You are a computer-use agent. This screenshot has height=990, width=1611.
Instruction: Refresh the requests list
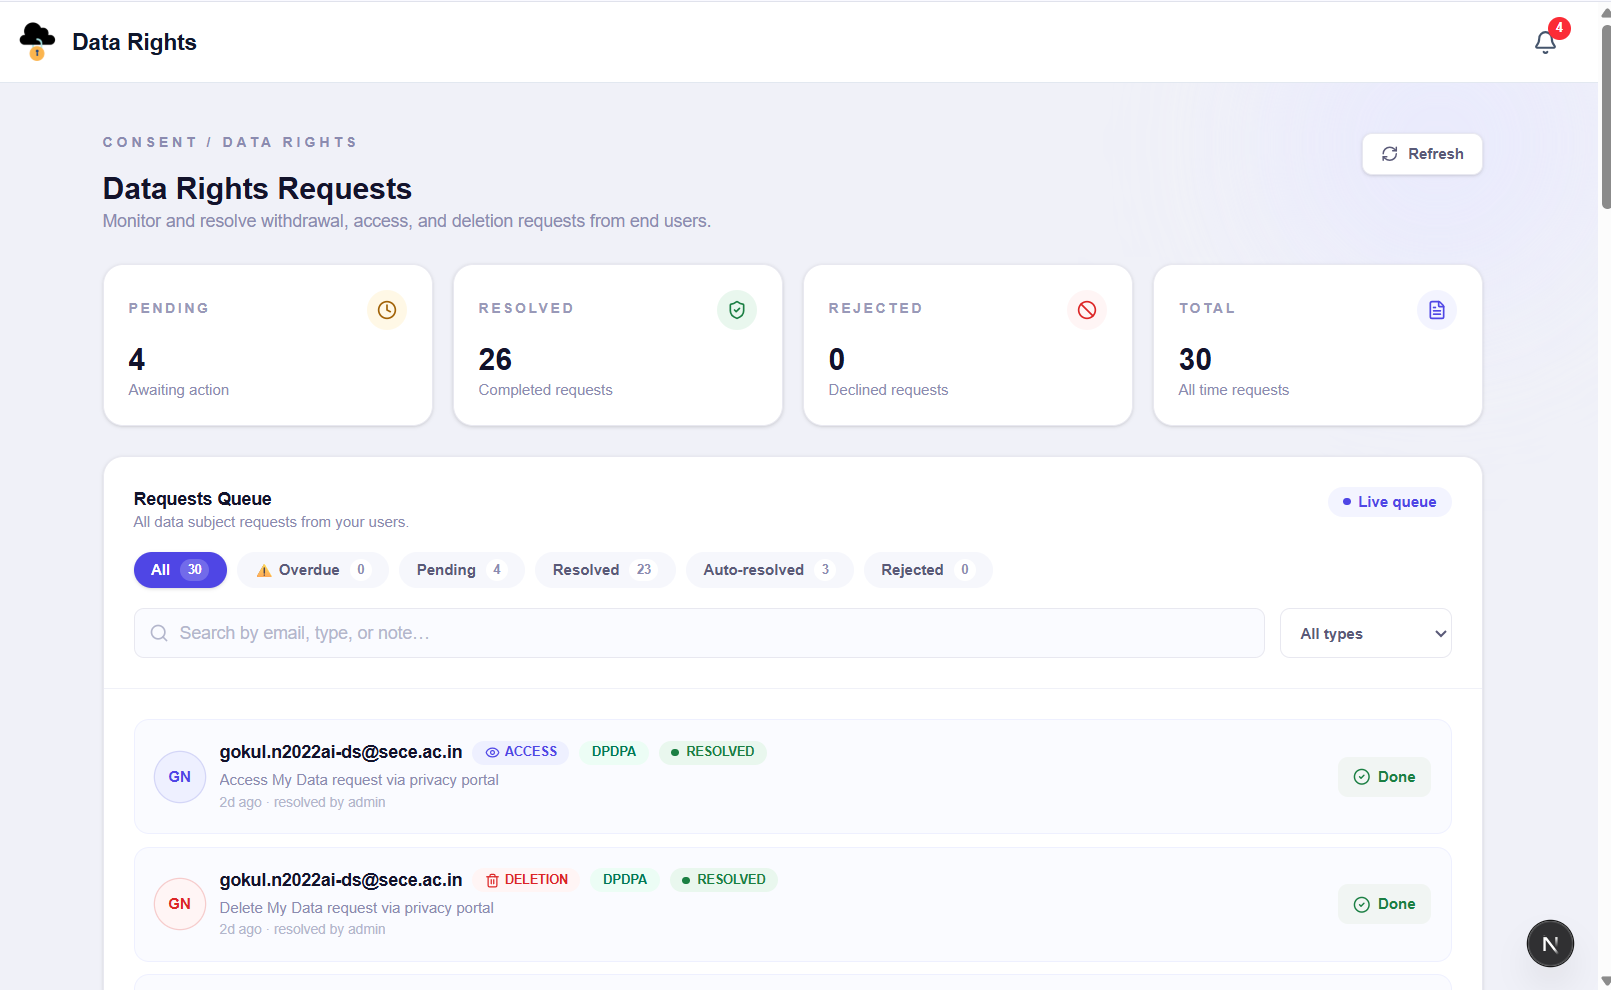click(x=1422, y=154)
